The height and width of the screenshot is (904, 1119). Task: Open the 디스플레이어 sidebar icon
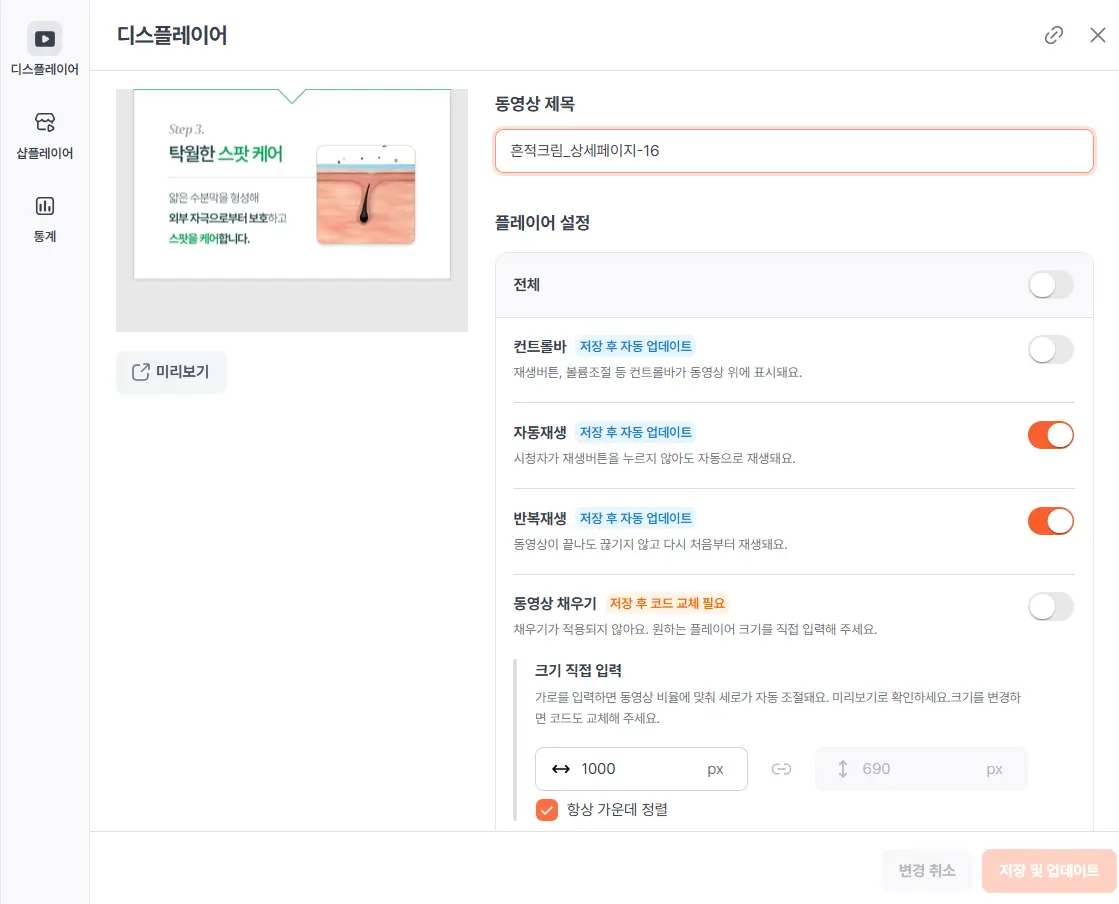pos(44,40)
